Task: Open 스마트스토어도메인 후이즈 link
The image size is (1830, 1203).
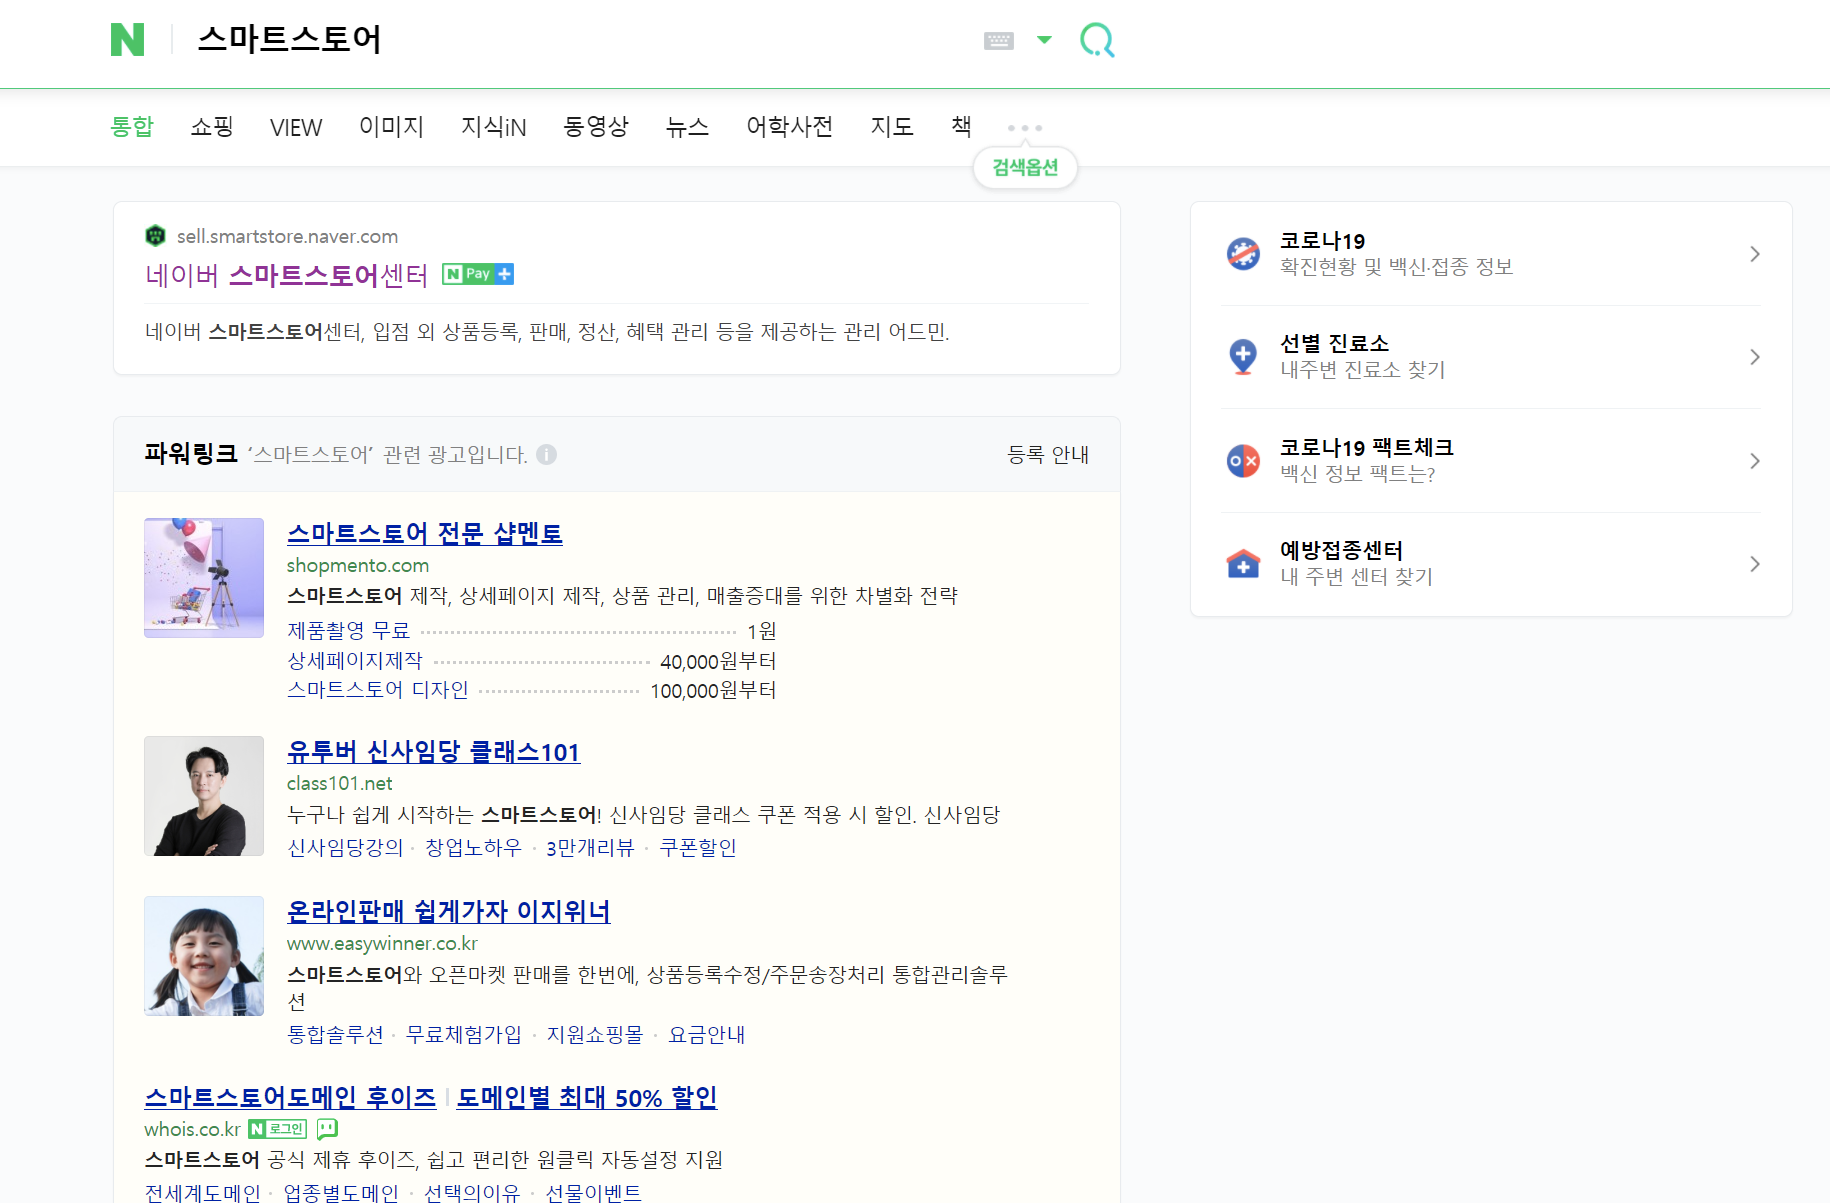Action: click(x=290, y=1098)
